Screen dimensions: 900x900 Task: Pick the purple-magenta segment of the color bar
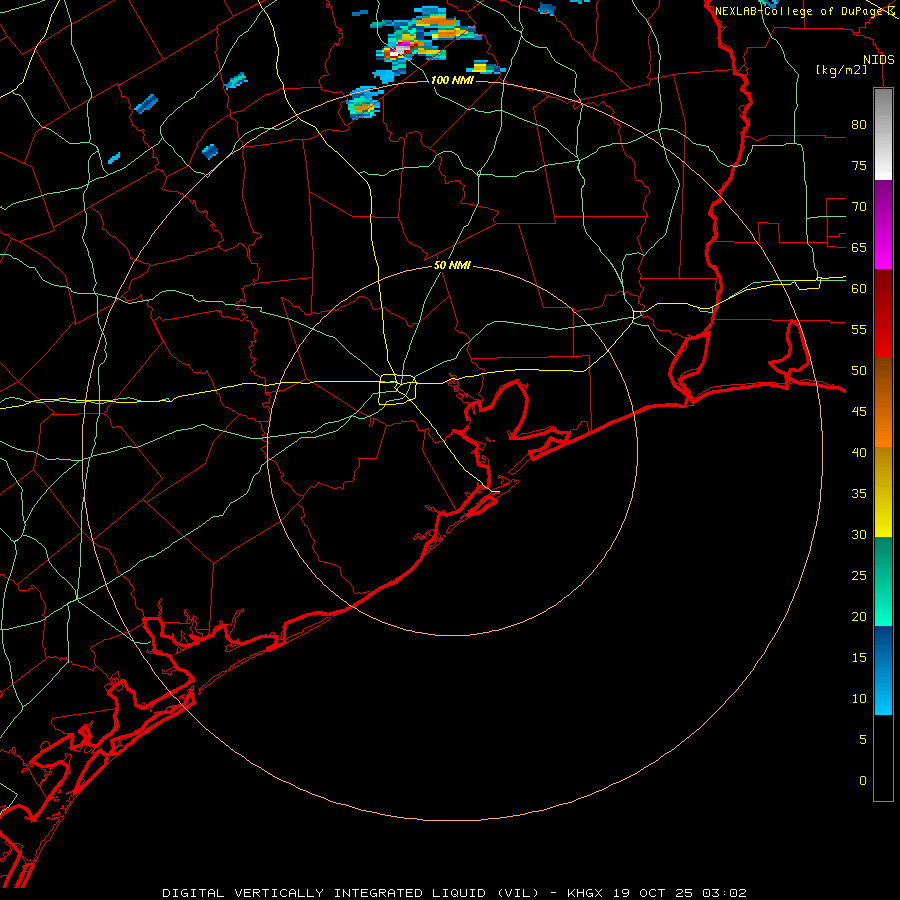coord(883,225)
